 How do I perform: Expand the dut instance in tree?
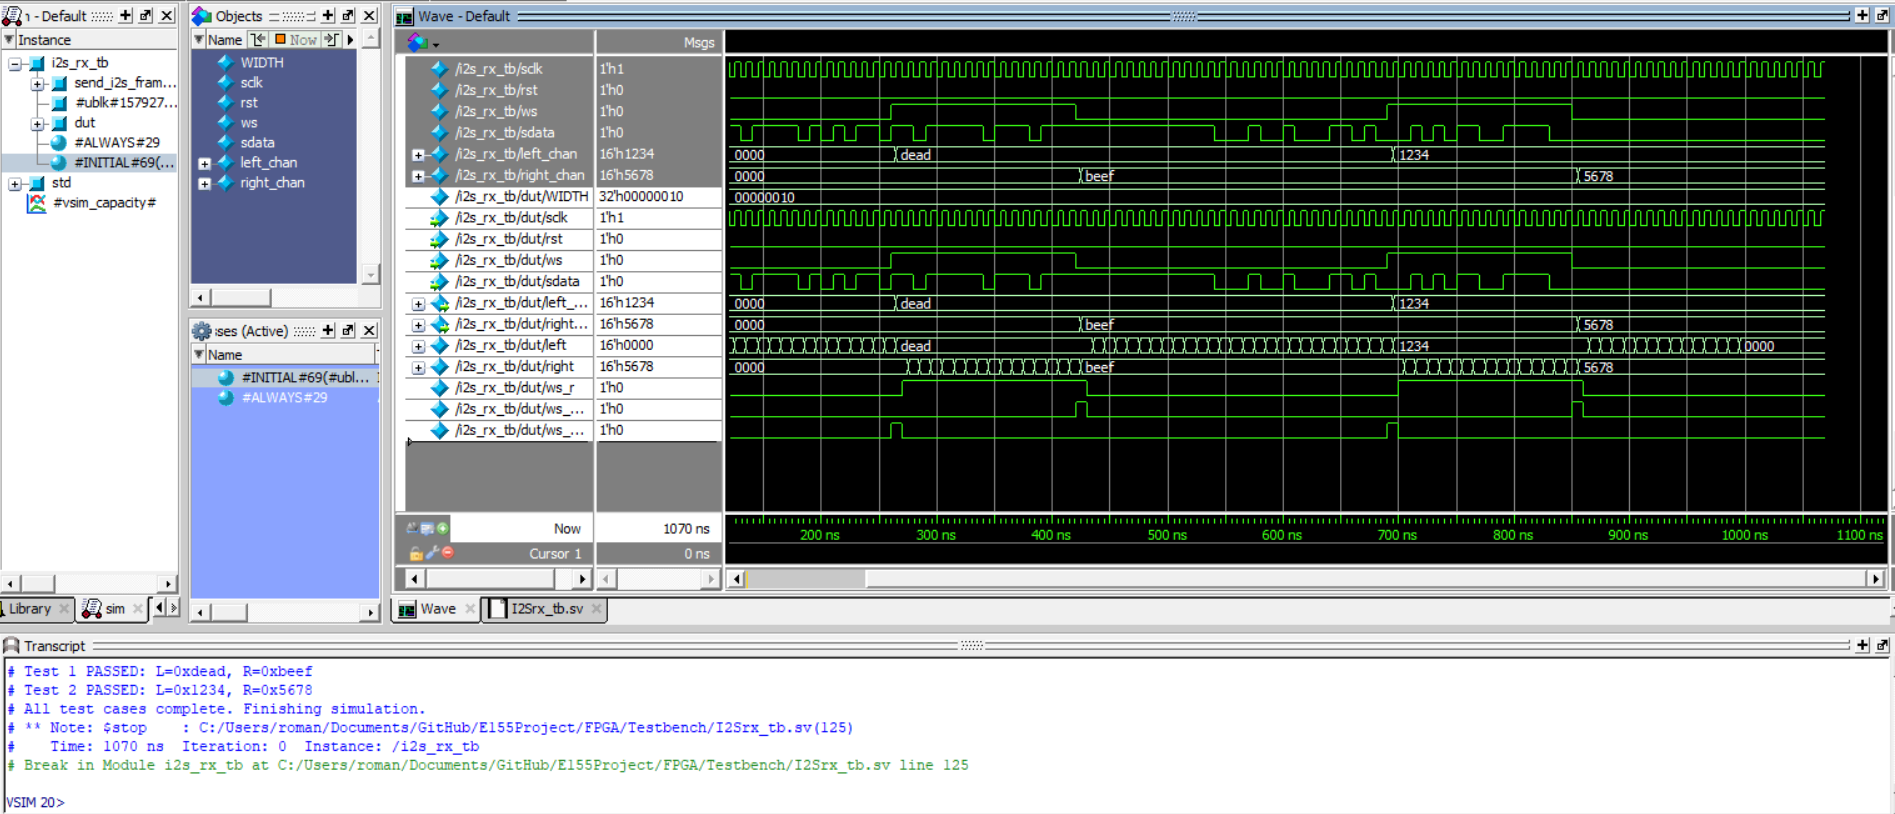pos(38,123)
